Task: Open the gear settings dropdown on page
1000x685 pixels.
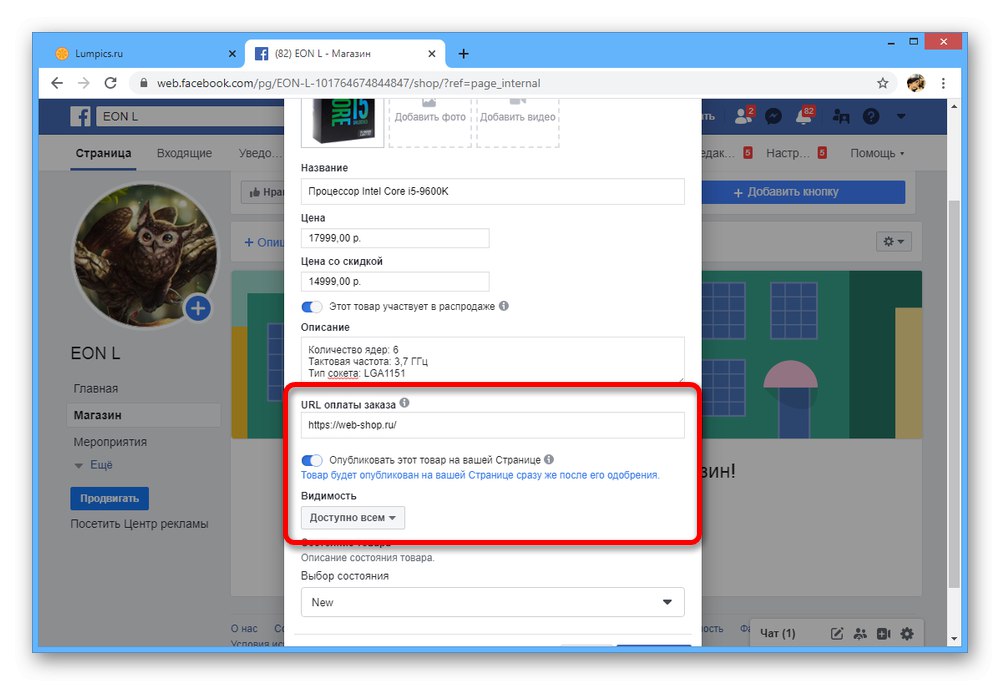Action: point(893,241)
